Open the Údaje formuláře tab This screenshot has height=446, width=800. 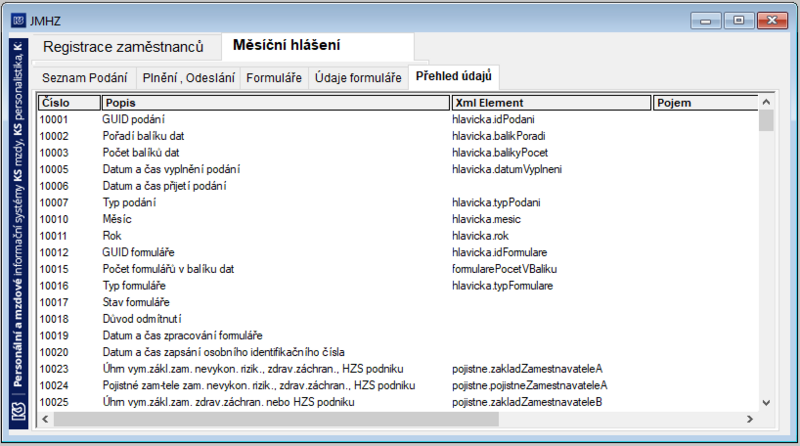358,78
